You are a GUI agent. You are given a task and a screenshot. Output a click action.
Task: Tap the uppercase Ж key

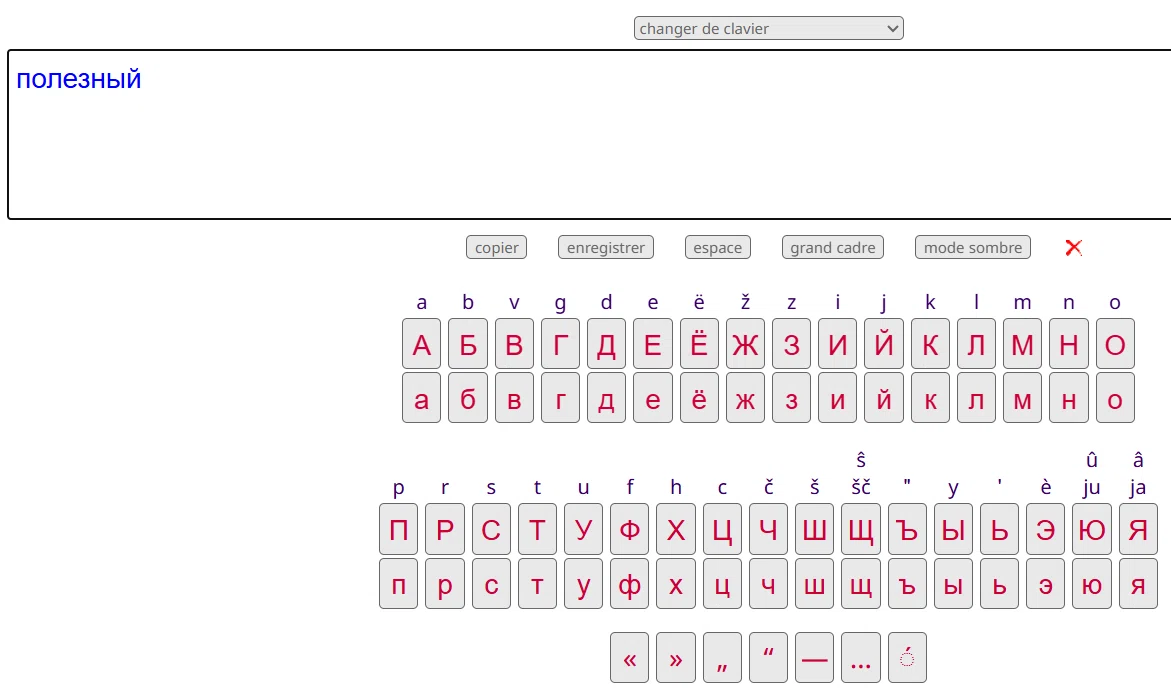pos(745,344)
